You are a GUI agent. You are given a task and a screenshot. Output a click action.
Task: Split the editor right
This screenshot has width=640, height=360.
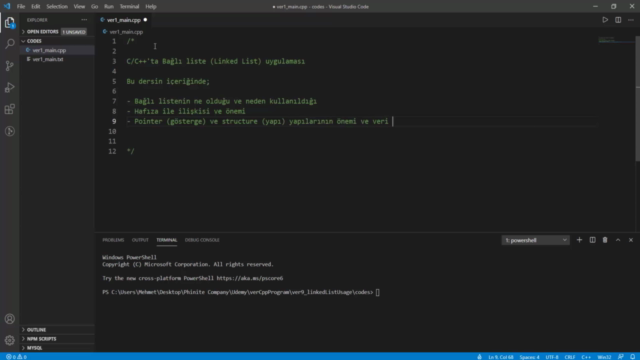(x=618, y=20)
